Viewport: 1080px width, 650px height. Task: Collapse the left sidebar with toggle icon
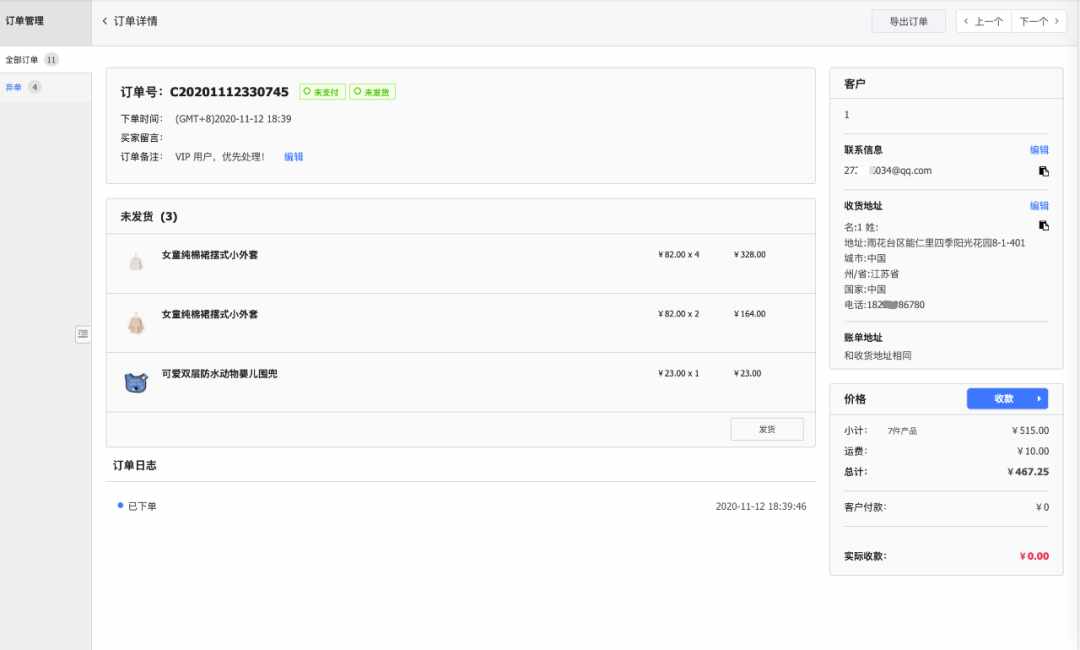click(83, 334)
